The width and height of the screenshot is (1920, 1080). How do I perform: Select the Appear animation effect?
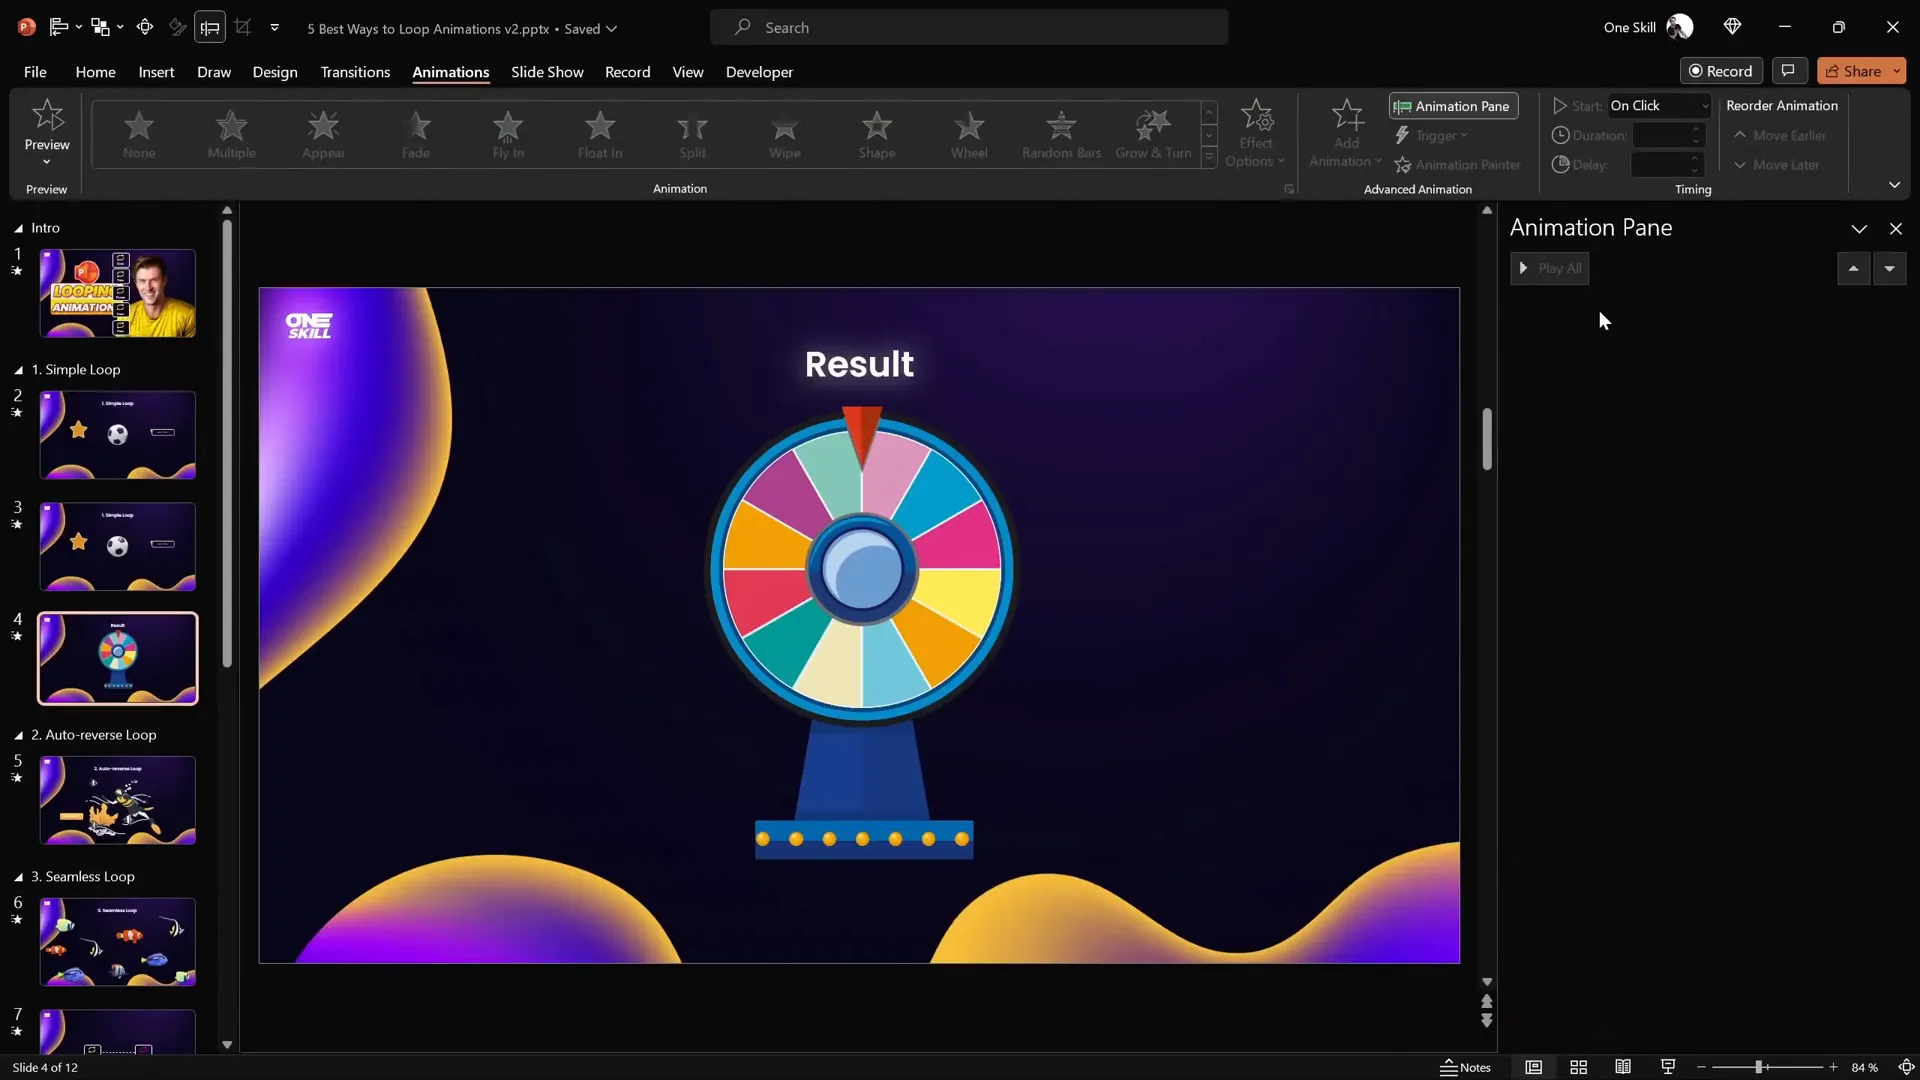(x=323, y=134)
